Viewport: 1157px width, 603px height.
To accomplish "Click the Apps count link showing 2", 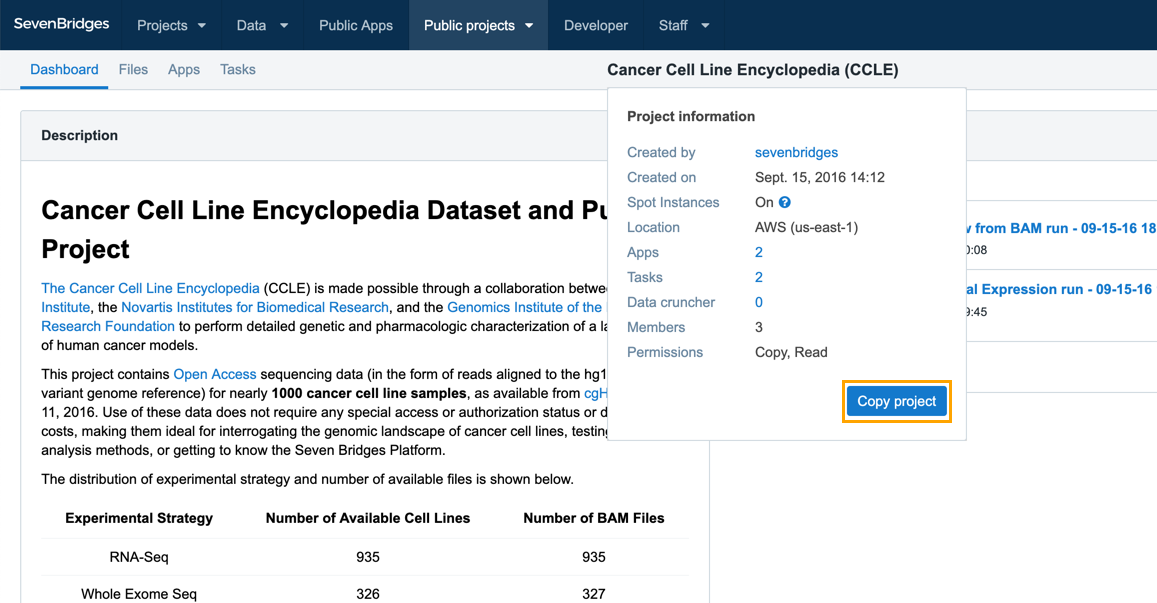I will coord(758,252).
